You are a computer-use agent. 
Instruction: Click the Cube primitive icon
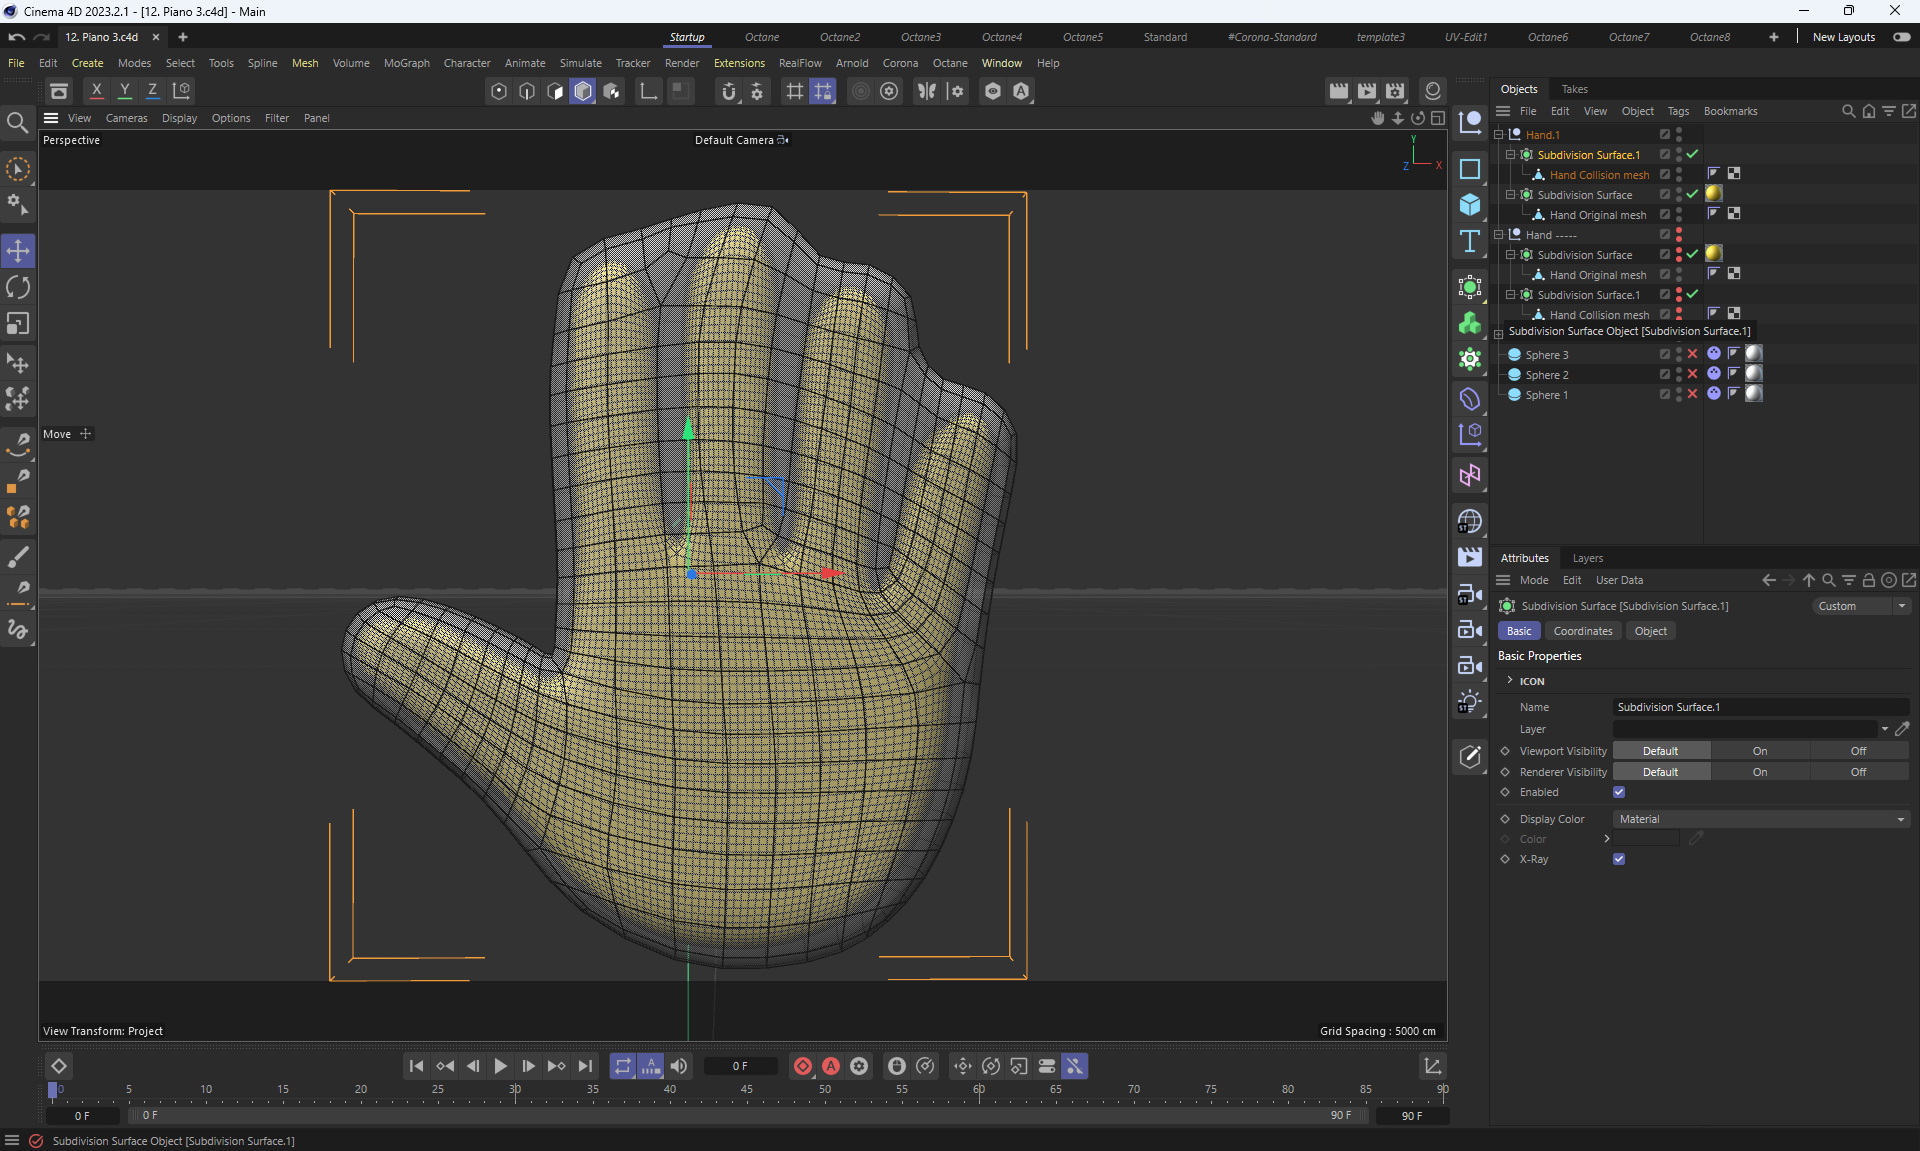(1469, 205)
